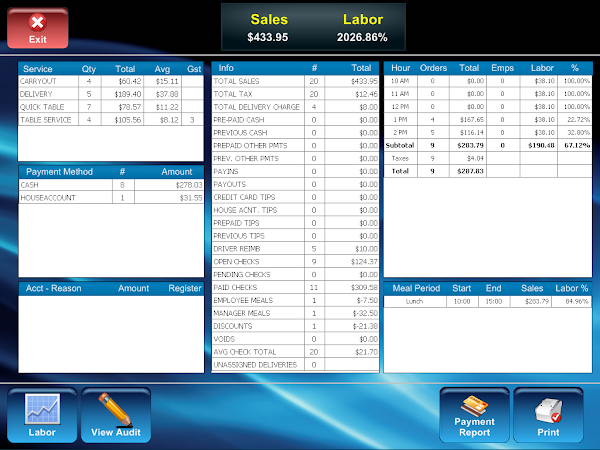Click the hourly Taxes row
The image size is (600, 450).
pyautogui.click(x=488, y=158)
